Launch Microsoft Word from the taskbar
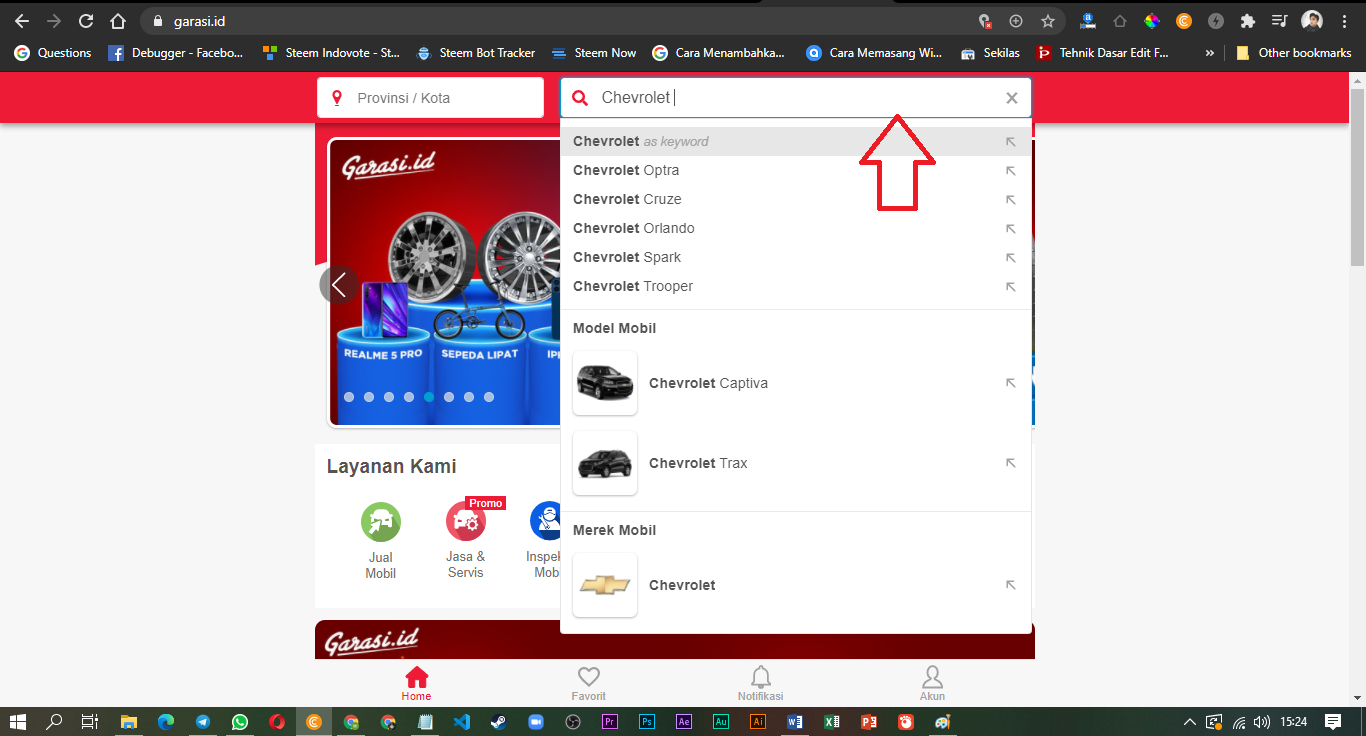Image resolution: width=1366 pixels, height=736 pixels. (x=795, y=721)
